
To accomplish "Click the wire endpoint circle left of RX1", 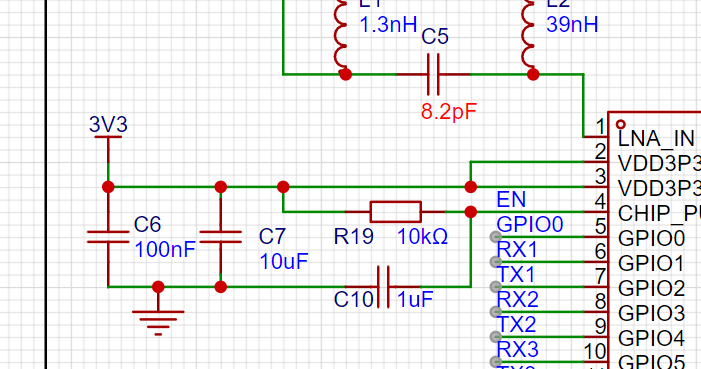I will 495,262.
